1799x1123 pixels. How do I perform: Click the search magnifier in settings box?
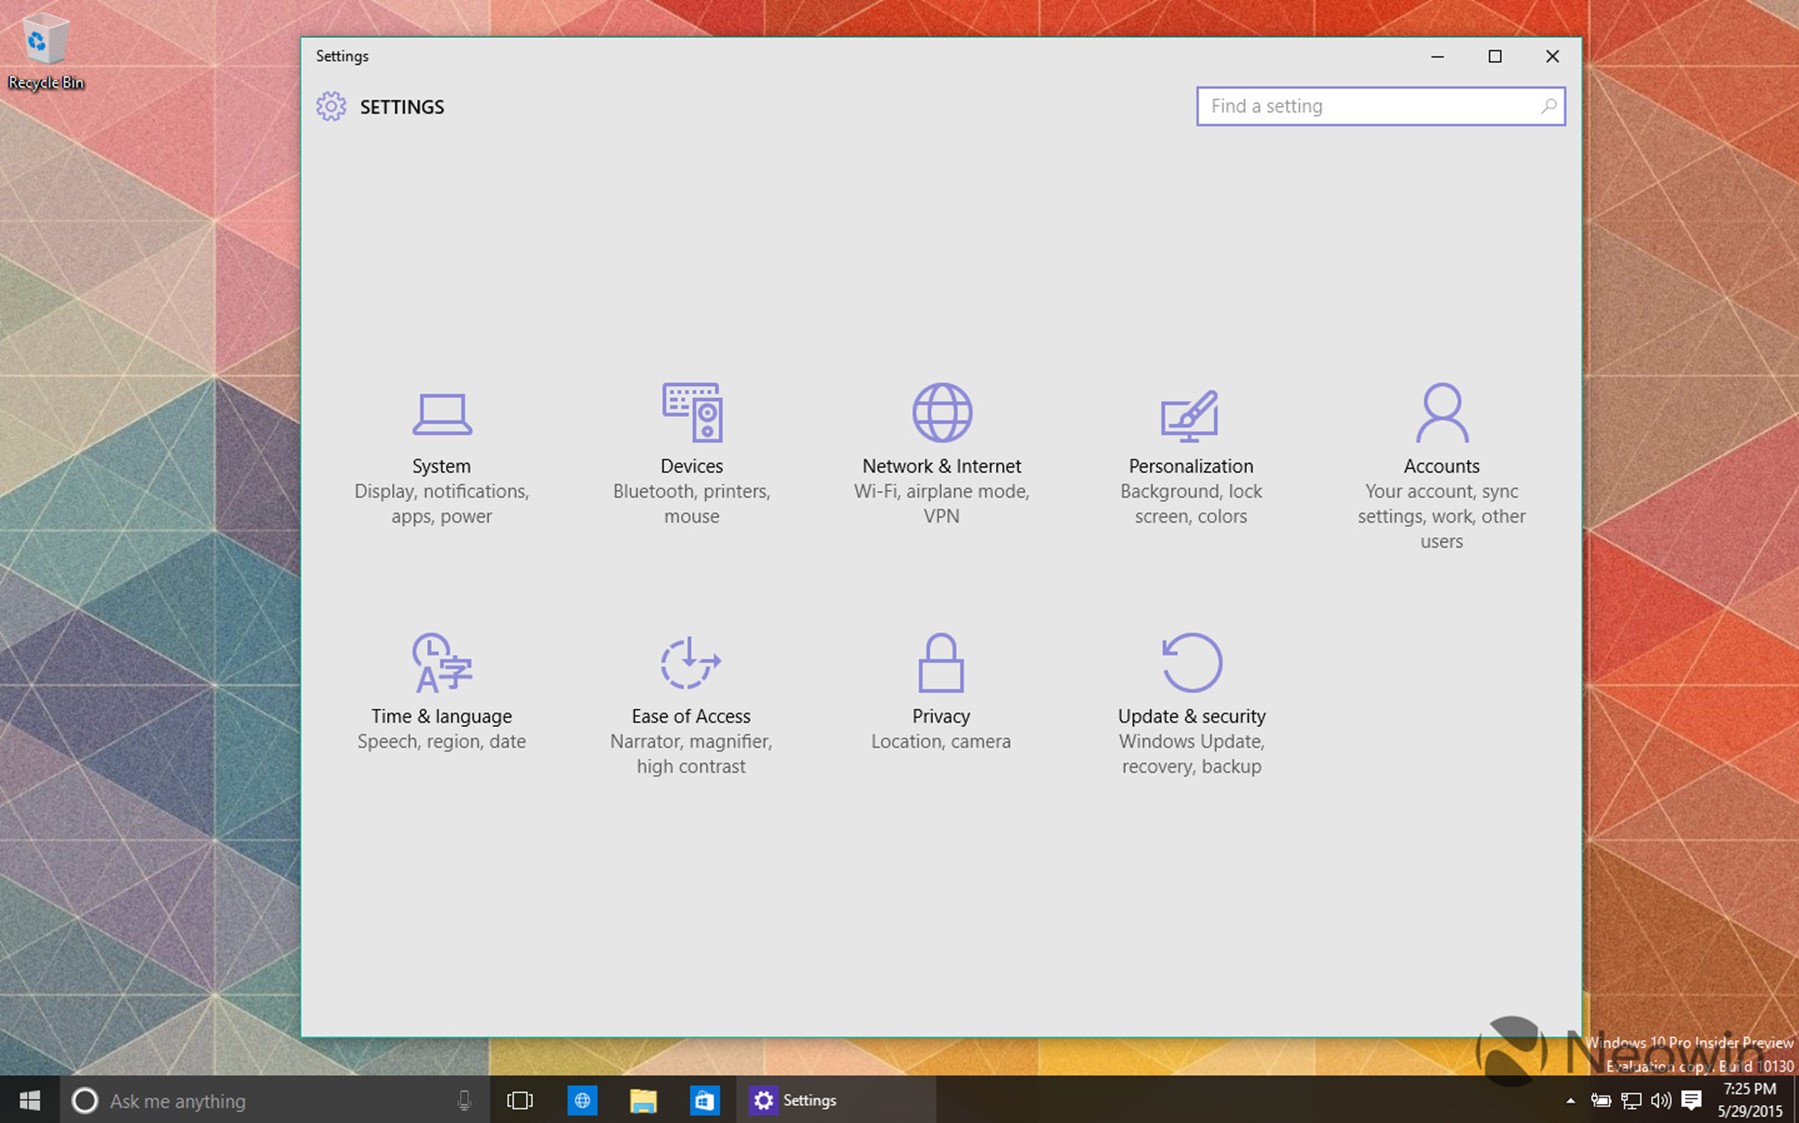point(1548,106)
